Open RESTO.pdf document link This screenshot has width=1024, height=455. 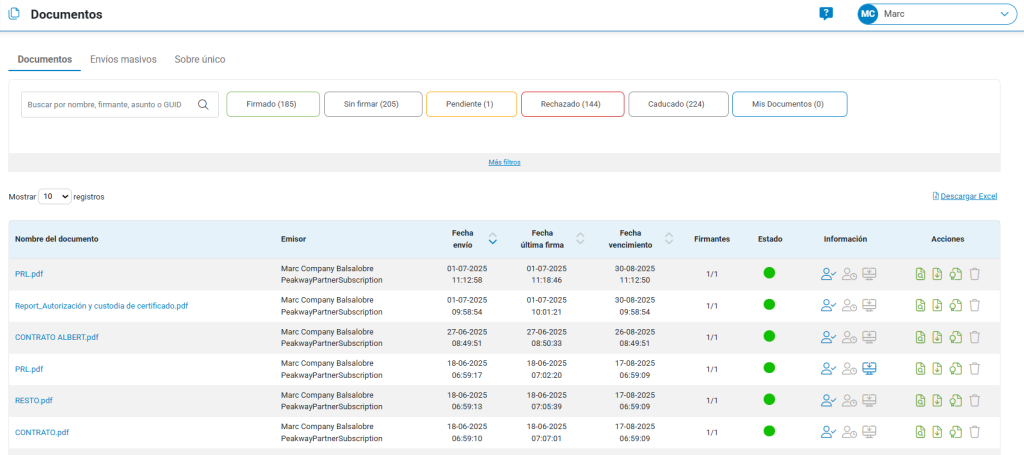33,401
